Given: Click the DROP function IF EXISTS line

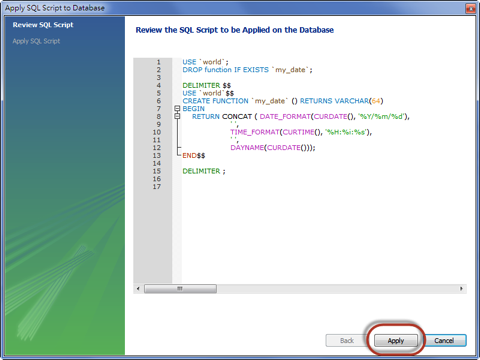Looking at the screenshot, I should point(247,70).
